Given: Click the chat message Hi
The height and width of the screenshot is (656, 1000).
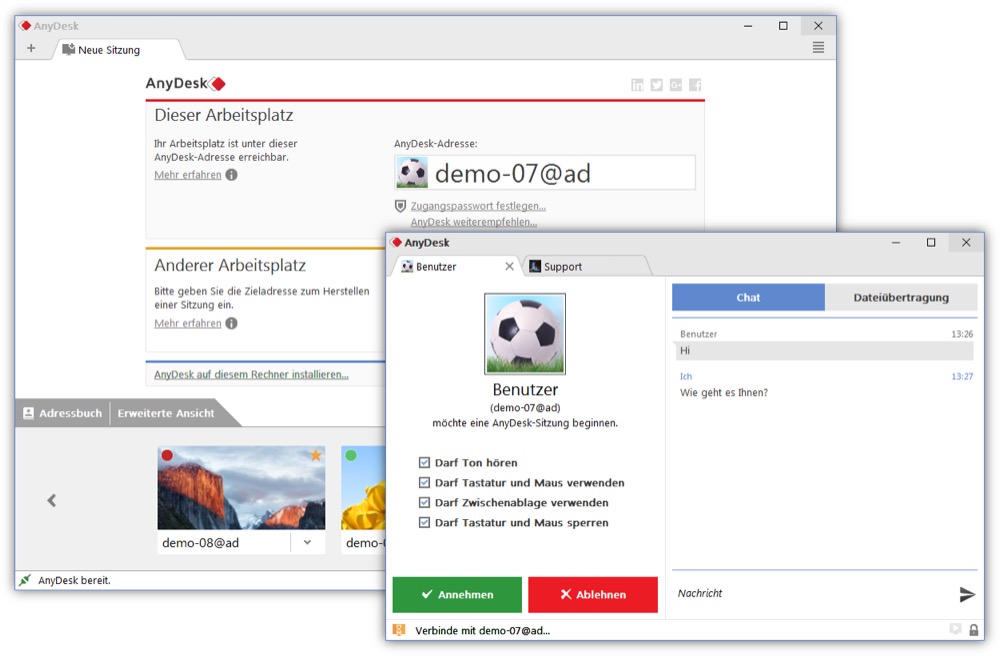Looking at the screenshot, I should pyautogui.click(x=823, y=351).
